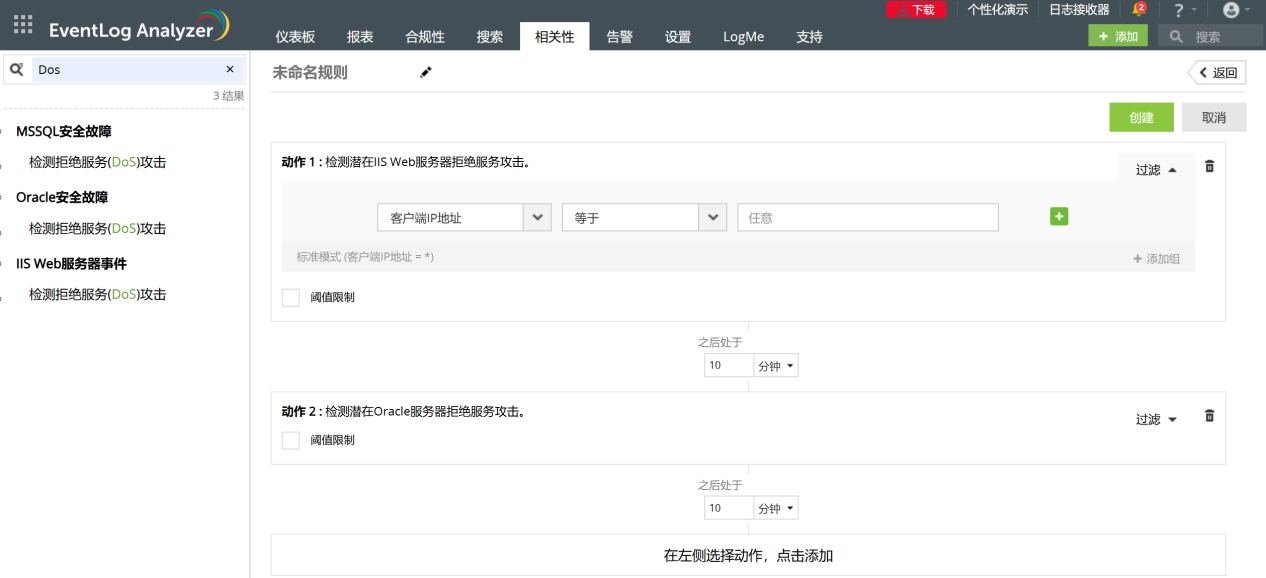Open the user account avatar icon
Screen dimensions: 1266x578
point(1231,10)
